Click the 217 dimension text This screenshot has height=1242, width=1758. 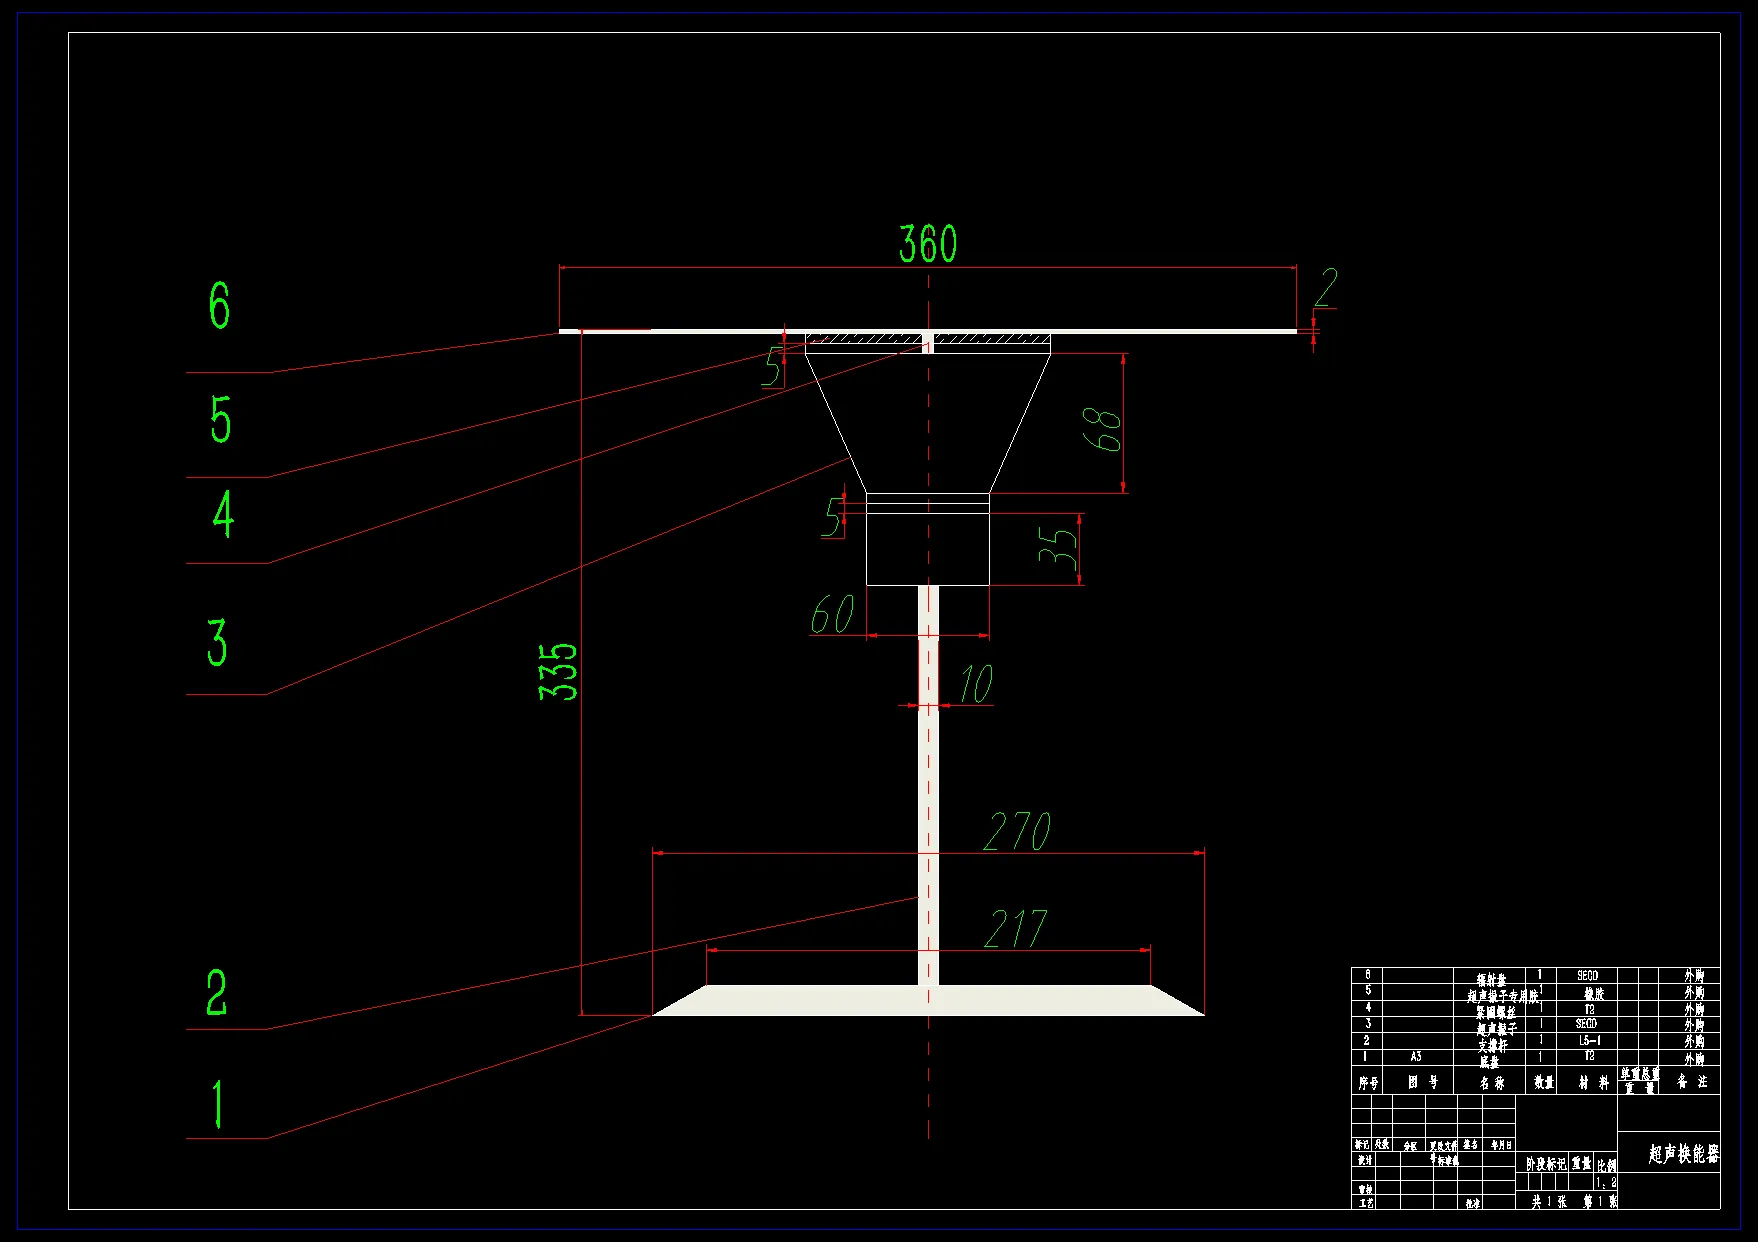(1016, 929)
